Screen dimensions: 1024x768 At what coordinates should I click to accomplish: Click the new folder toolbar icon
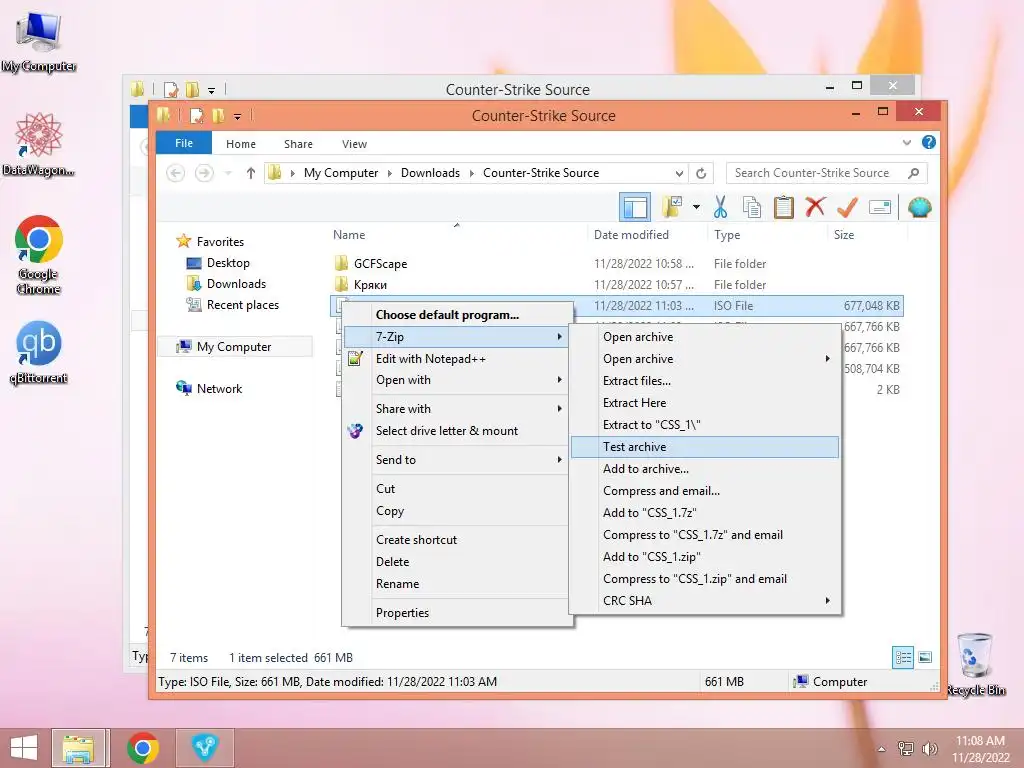[672, 207]
